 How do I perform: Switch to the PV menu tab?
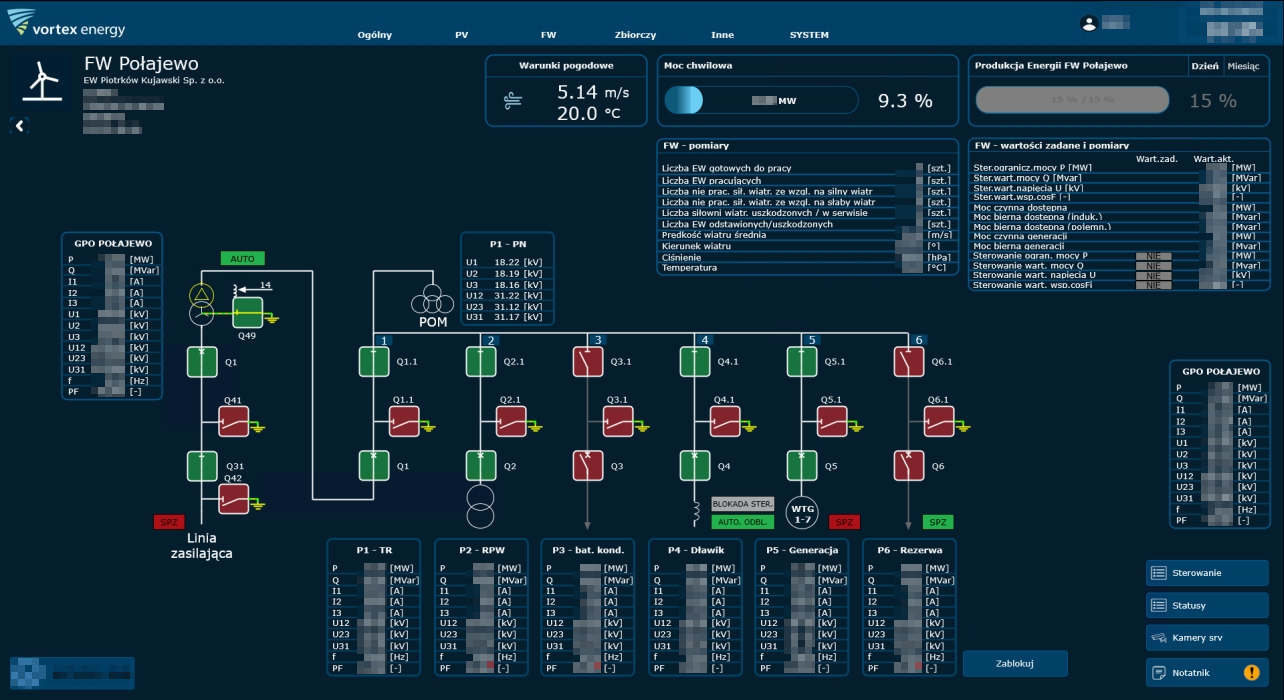coord(461,35)
